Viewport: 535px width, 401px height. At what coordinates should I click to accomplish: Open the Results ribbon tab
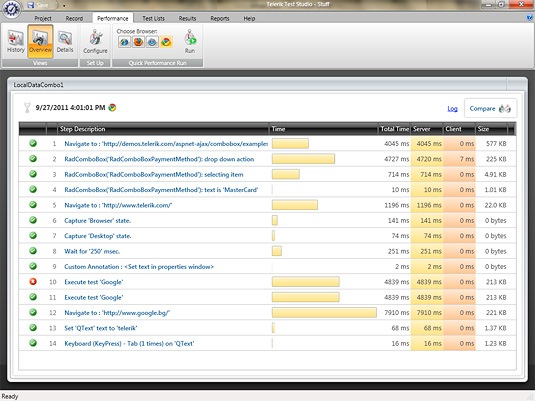click(x=187, y=18)
